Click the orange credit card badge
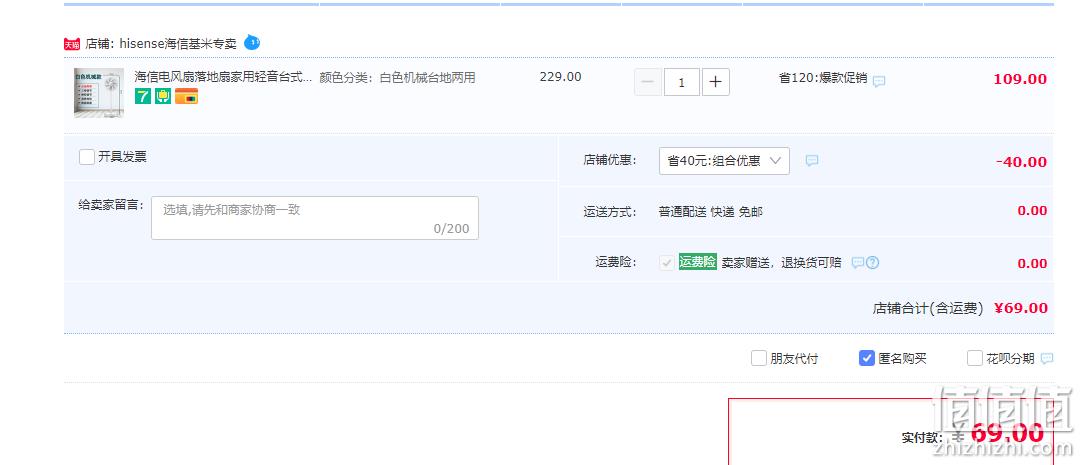The image size is (1082, 465). [x=186, y=97]
